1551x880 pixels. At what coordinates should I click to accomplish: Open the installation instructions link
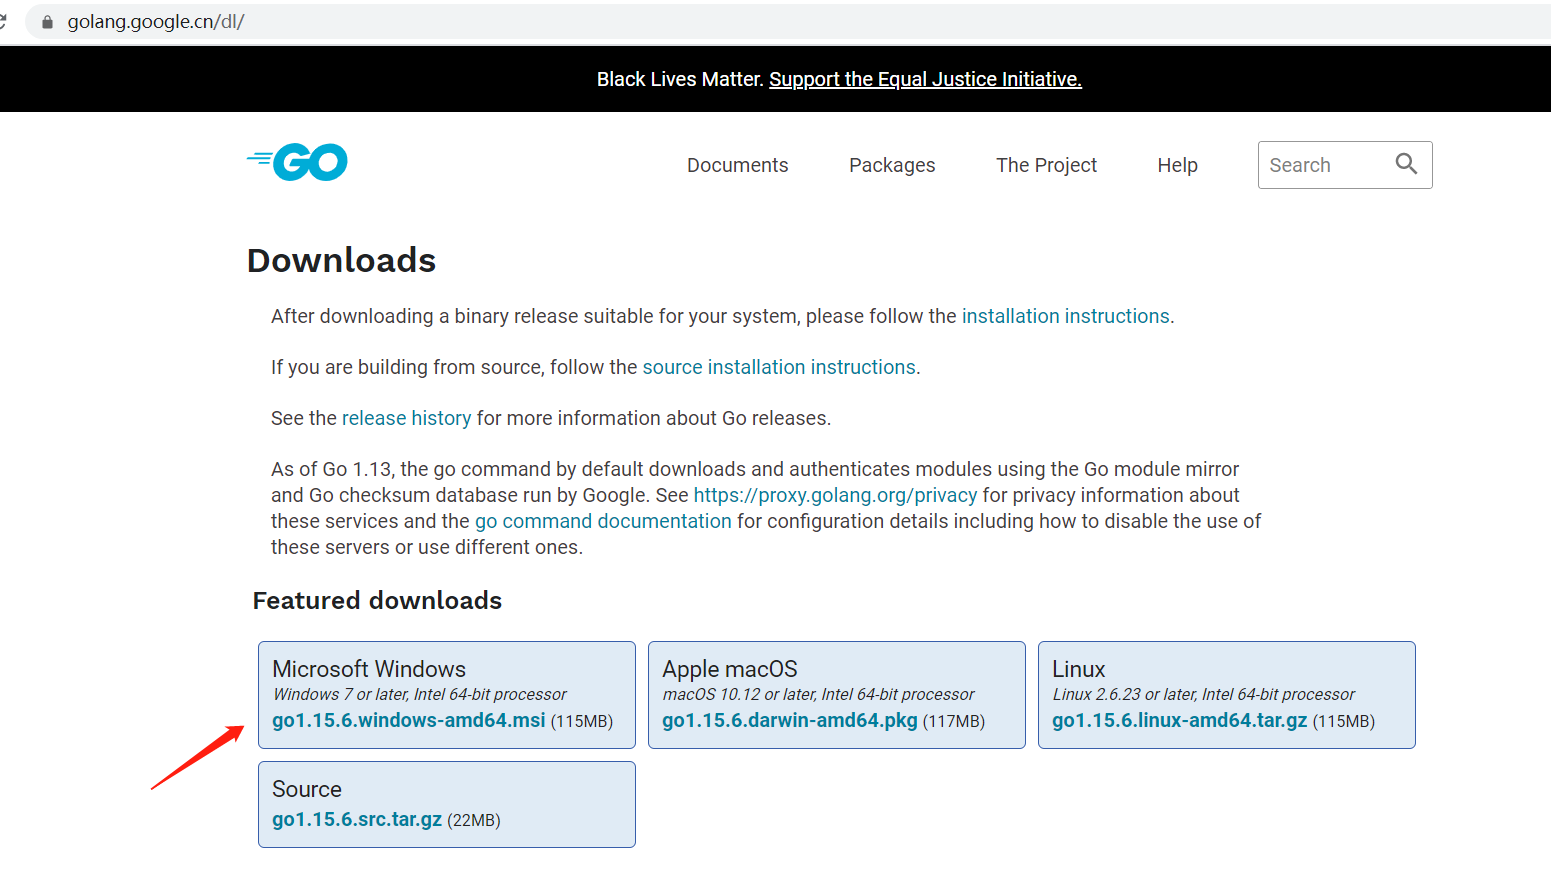tap(1065, 316)
